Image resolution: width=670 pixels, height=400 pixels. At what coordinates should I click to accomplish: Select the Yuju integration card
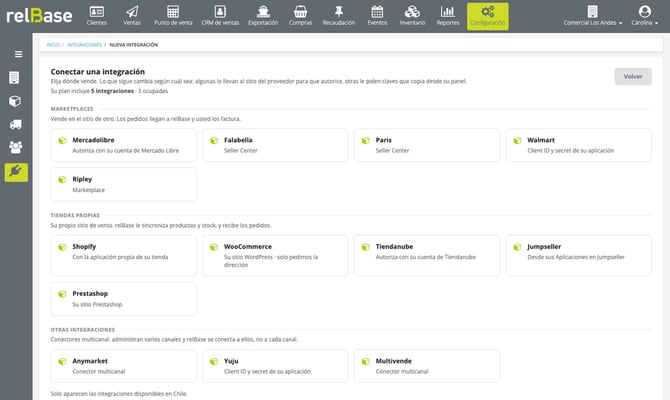[x=275, y=366]
